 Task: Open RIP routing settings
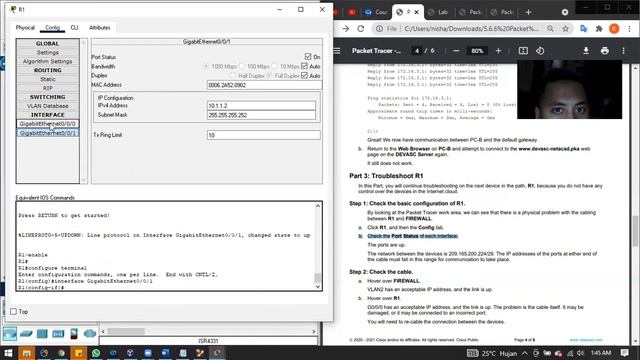pos(48,88)
